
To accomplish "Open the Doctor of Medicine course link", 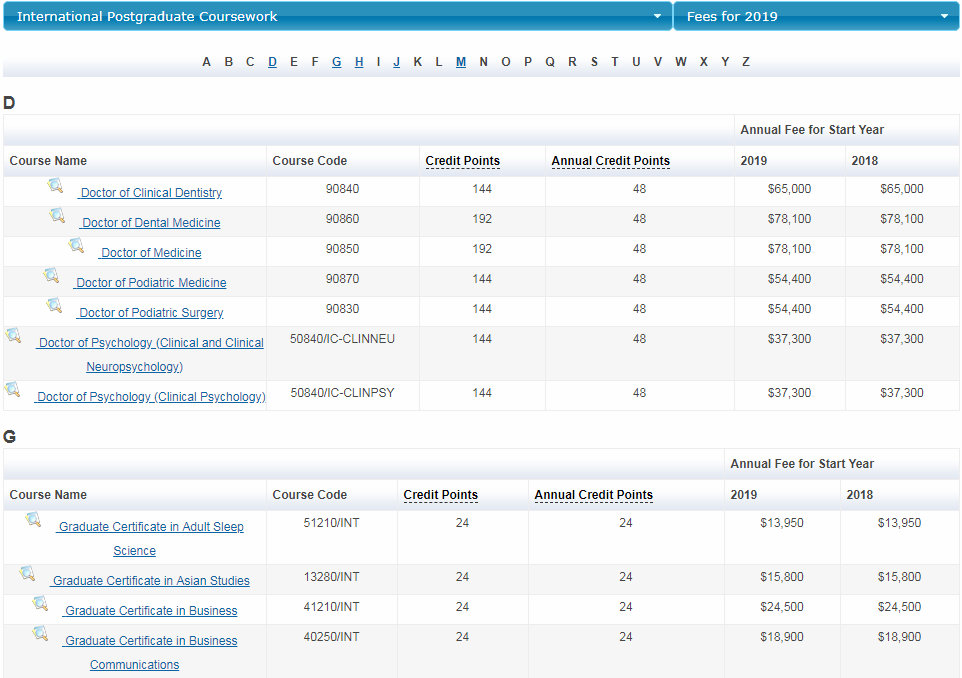I will (x=151, y=253).
